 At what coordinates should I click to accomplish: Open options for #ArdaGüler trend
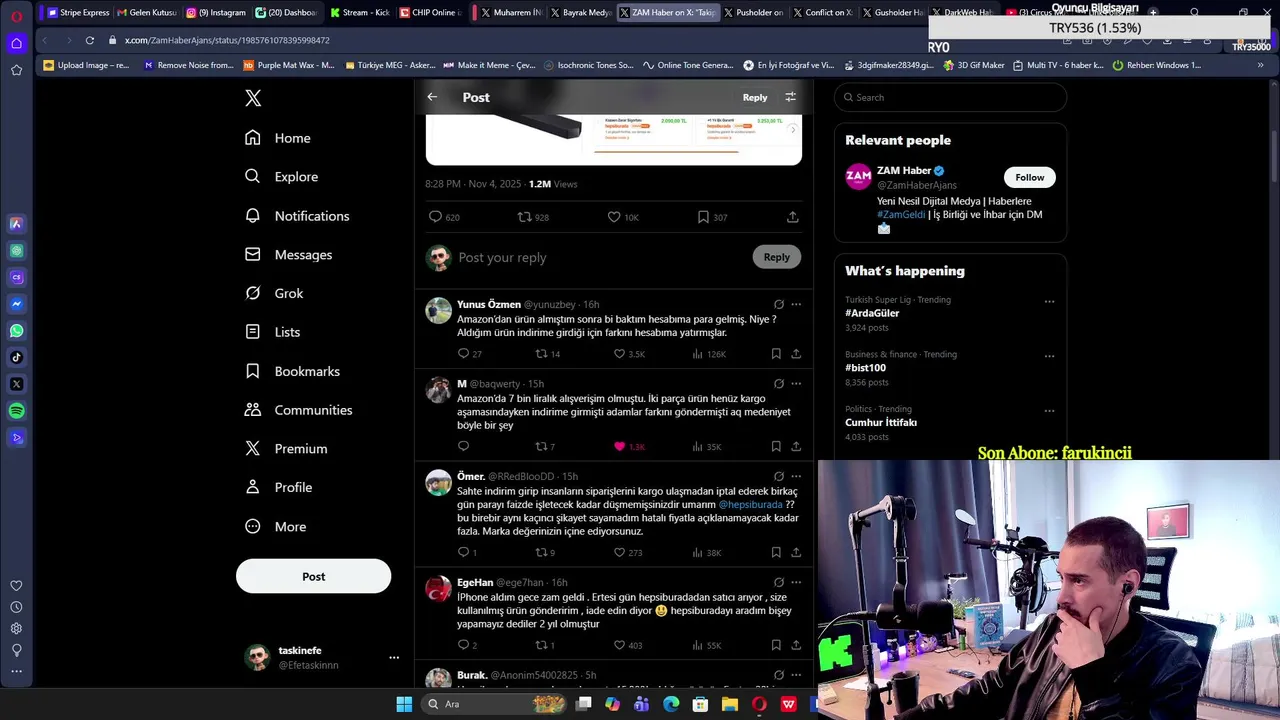pos(1049,301)
